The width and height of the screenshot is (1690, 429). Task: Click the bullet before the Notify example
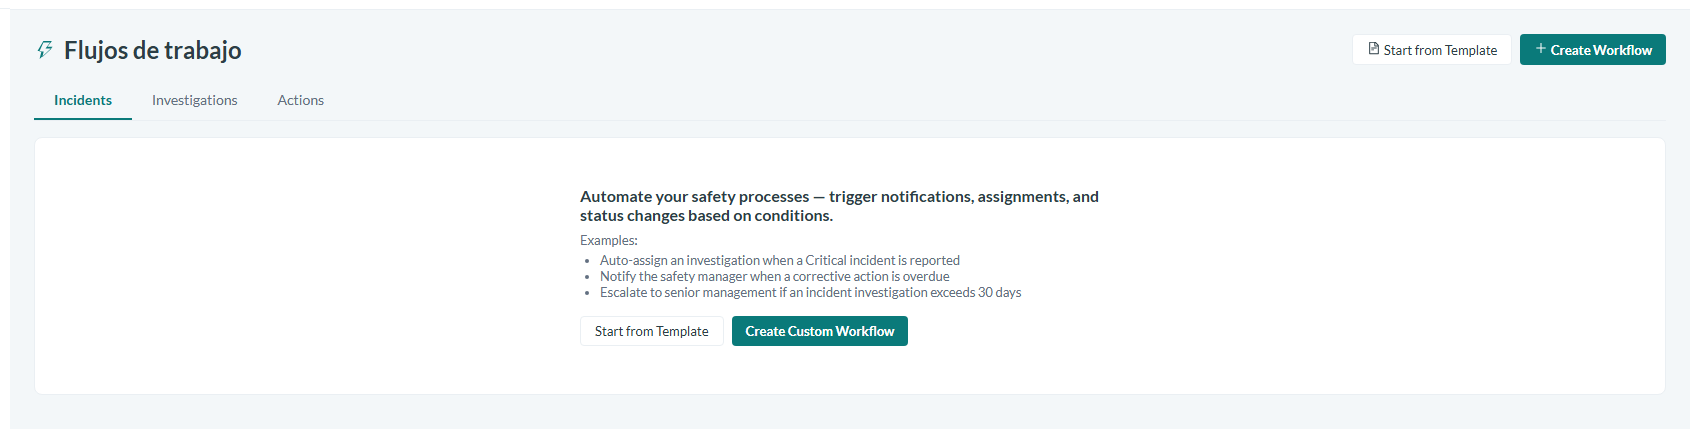pyautogui.click(x=587, y=277)
